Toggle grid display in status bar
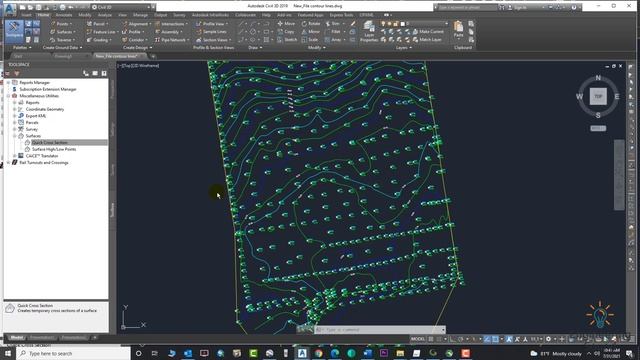 pyautogui.click(x=431, y=339)
